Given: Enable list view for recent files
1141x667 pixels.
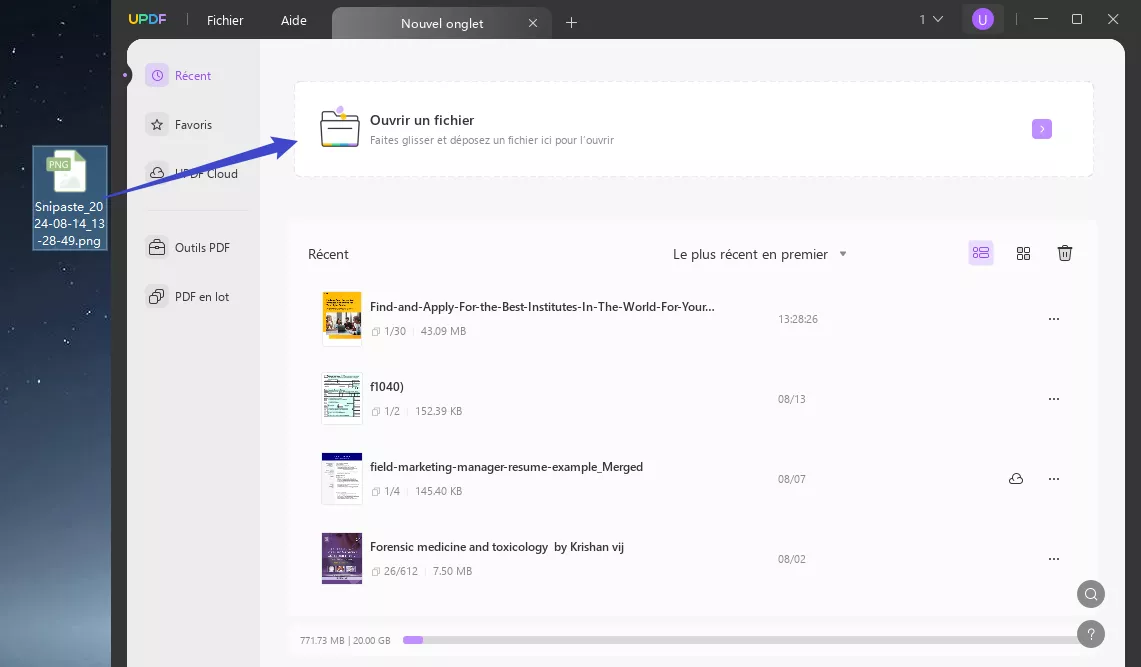Looking at the screenshot, I should coord(981,253).
